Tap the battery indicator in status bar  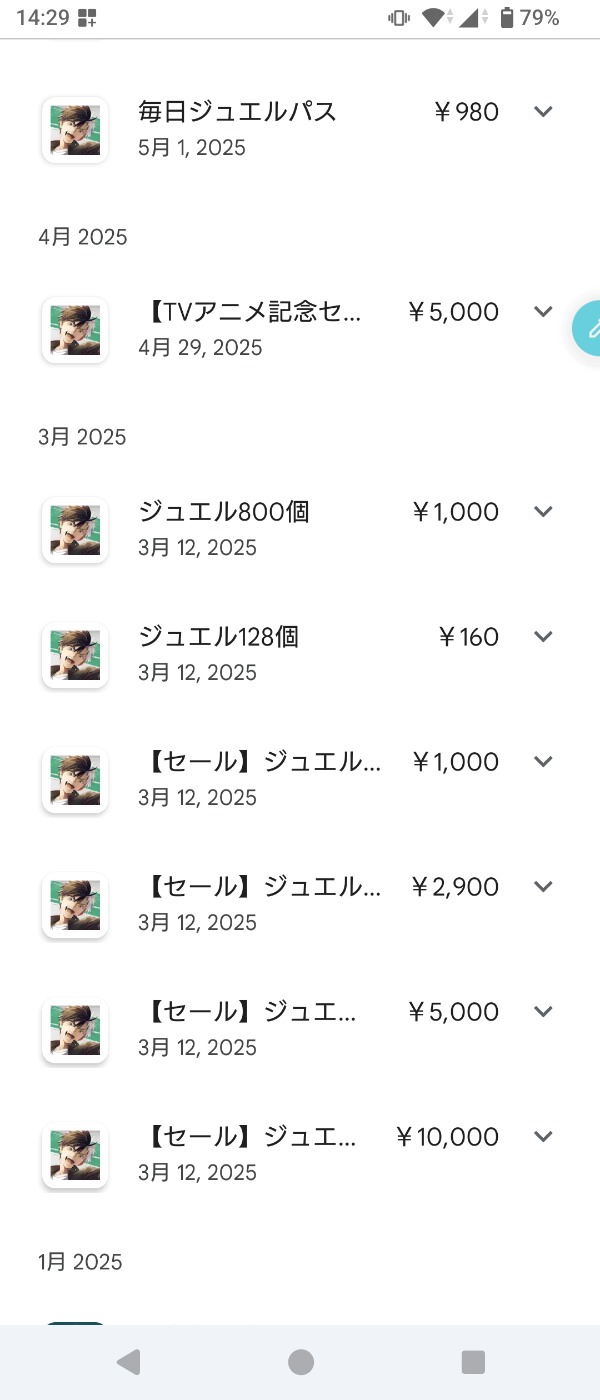pyautogui.click(x=507, y=18)
